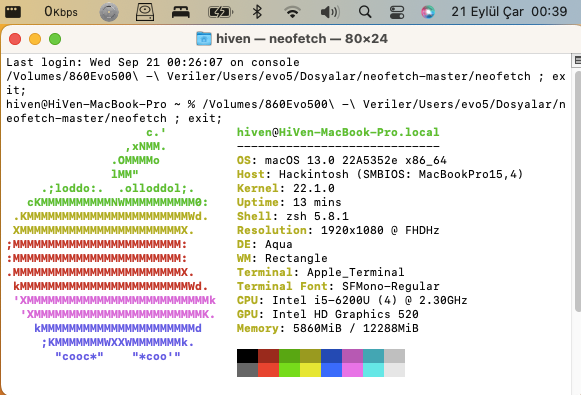This screenshot has width=581, height=395.
Task: Open the round fan-like menu bar icon
Action: click(x=109, y=12)
